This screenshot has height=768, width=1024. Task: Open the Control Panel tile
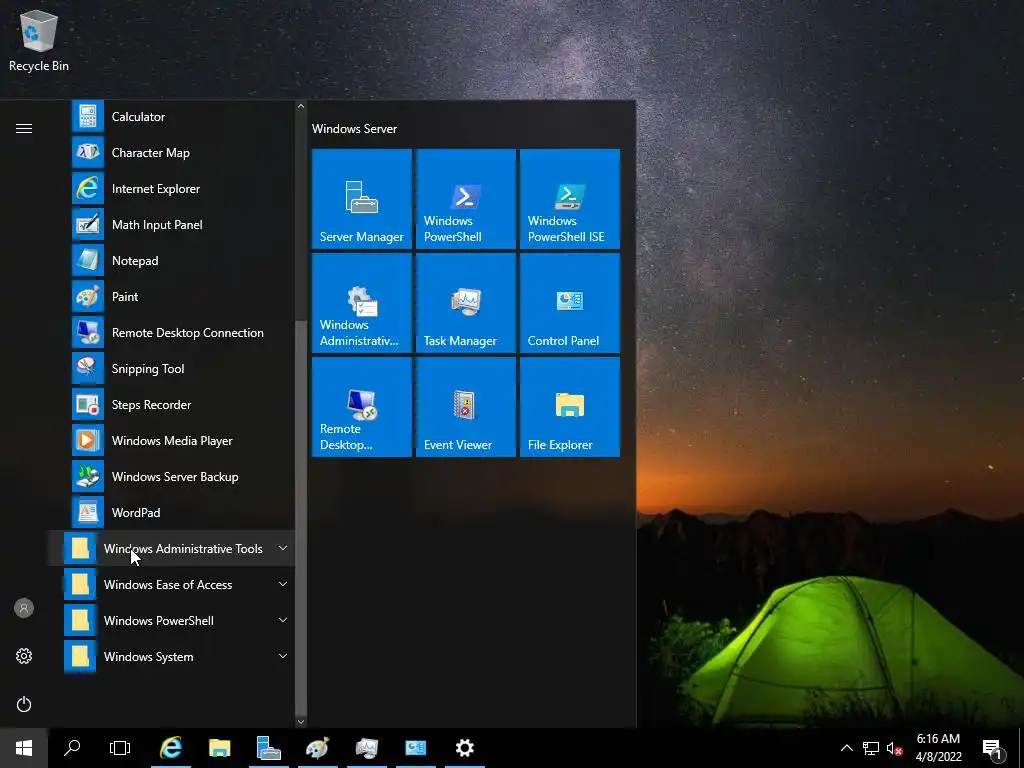[x=569, y=302]
